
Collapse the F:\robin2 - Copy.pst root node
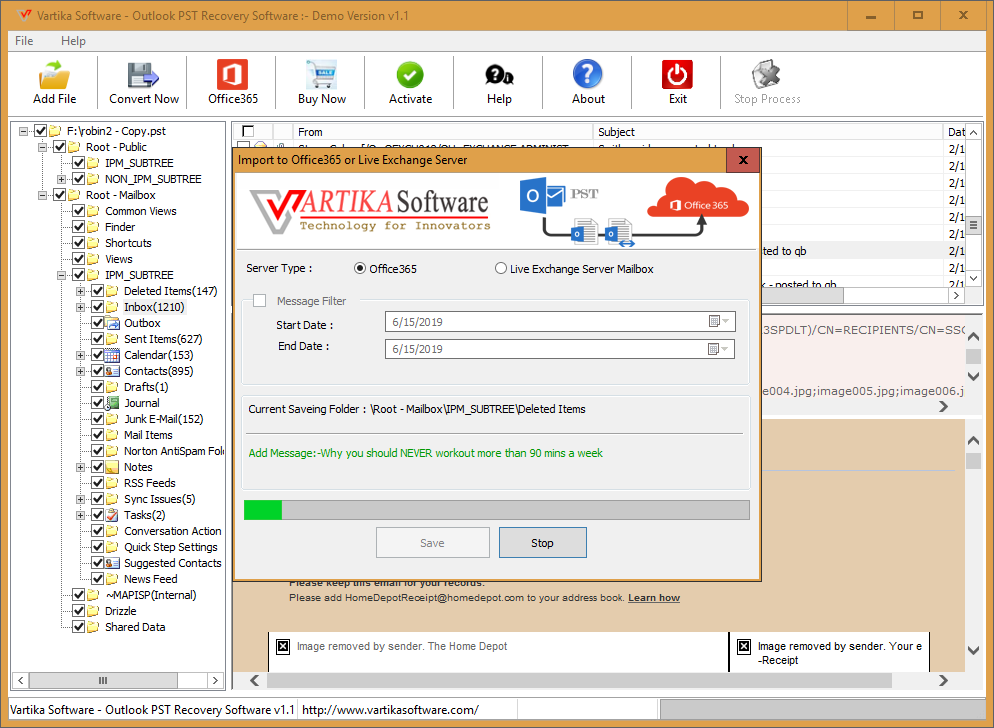pyautogui.click(x=23, y=131)
